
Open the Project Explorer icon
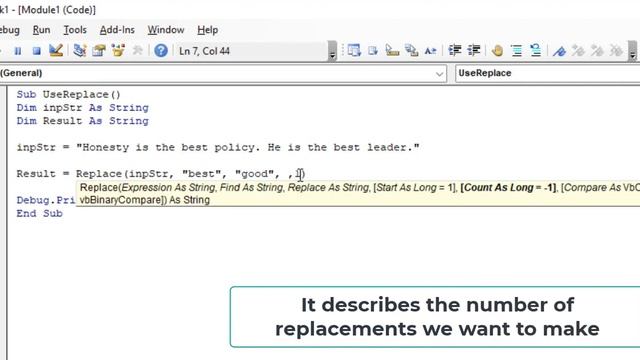point(80,51)
